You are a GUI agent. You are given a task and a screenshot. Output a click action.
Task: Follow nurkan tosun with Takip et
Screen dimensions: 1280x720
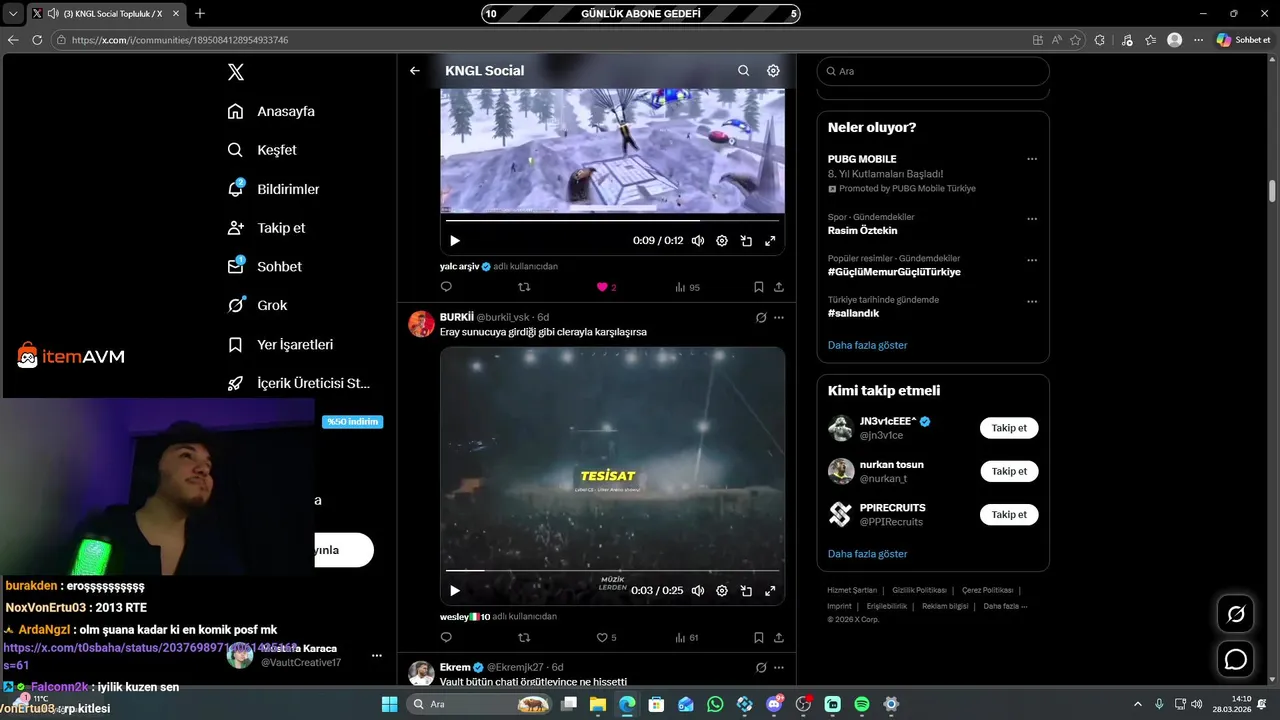click(x=1009, y=471)
